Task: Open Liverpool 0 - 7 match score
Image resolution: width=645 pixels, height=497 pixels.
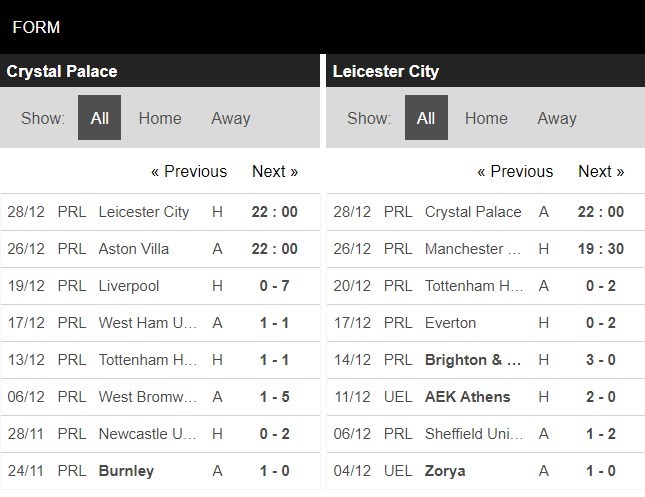Action: (x=274, y=286)
